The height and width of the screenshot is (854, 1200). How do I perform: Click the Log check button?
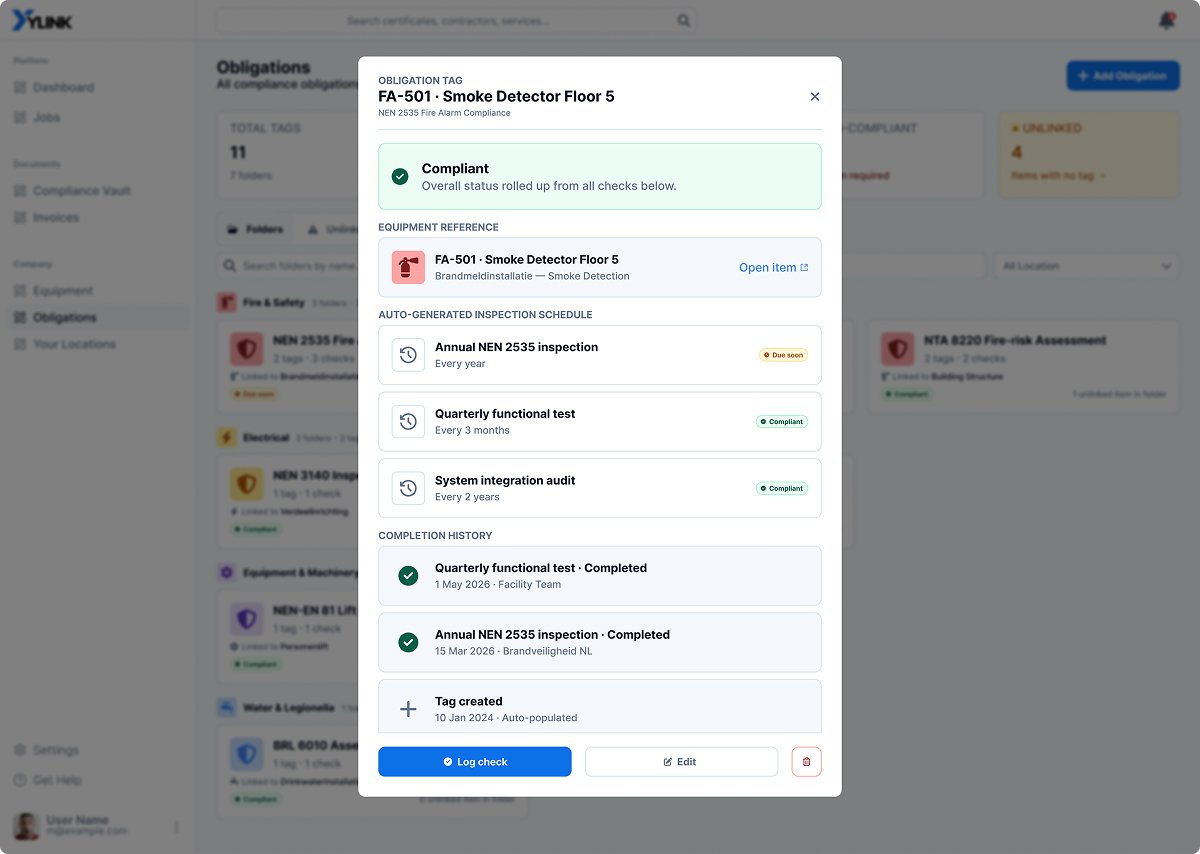pyautogui.click(x=475, y=762)
